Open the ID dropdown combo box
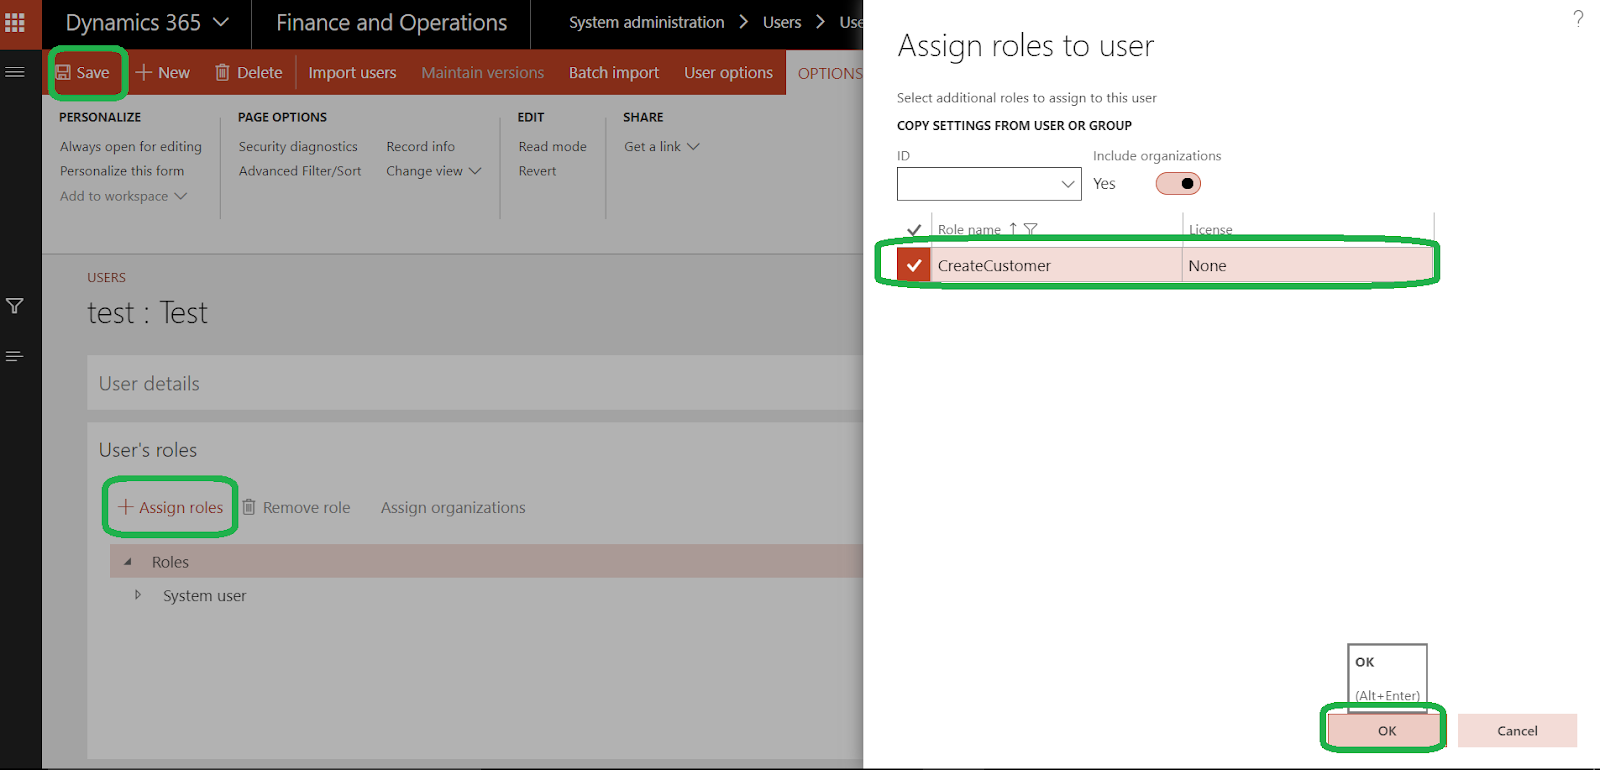1600x770 pixels. pos(1067,184)
